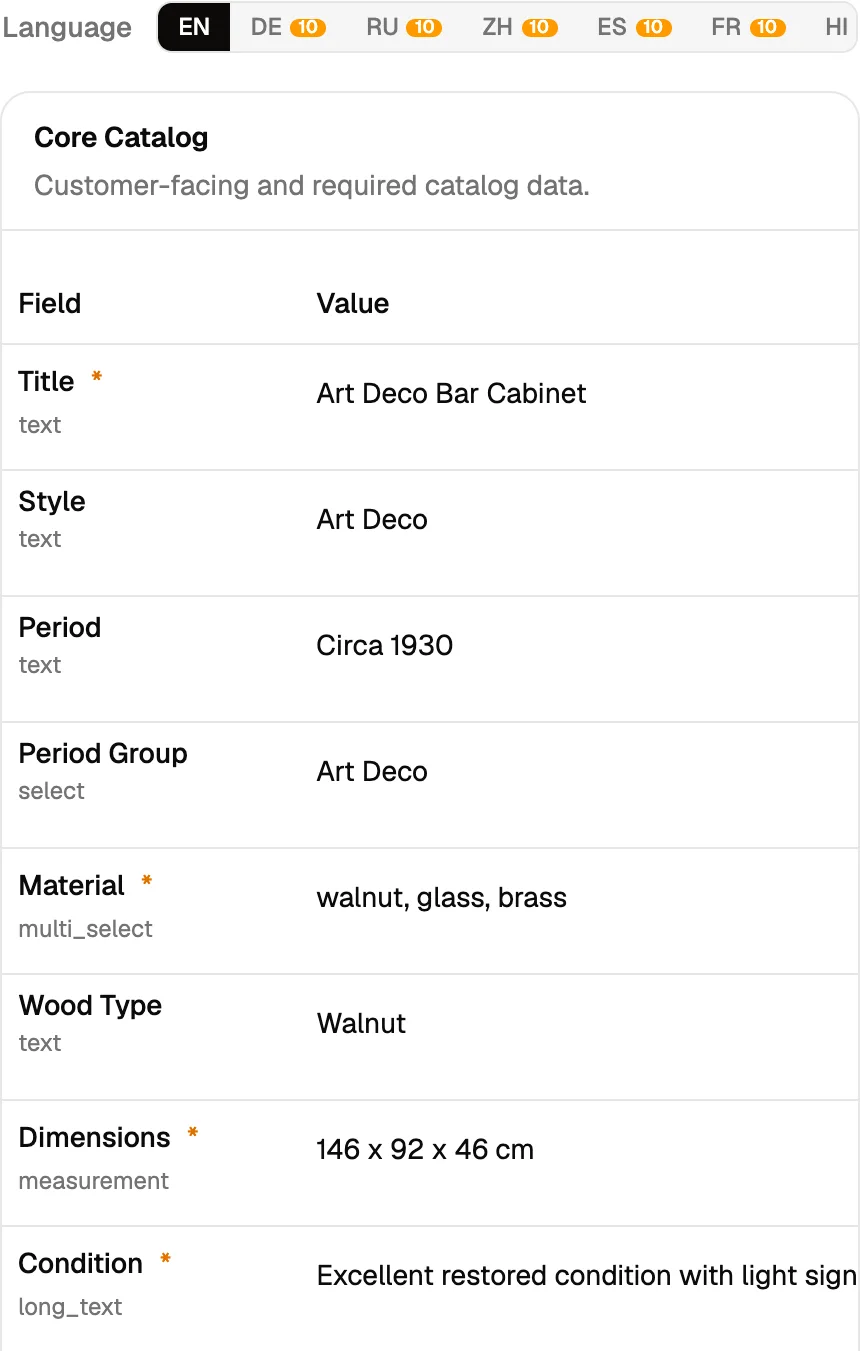Screen dimensions: 860x1351
Task: Click the orange 10 badge on RU
Action: click(x=424, y=27)
